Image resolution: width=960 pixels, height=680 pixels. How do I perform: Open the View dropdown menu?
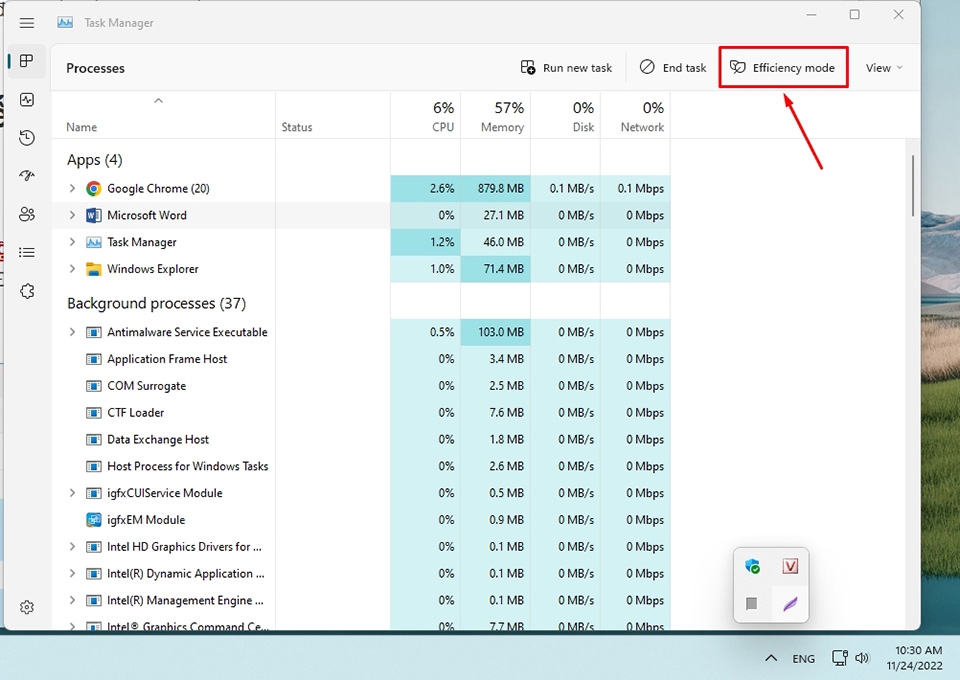[x=882, y=67]
